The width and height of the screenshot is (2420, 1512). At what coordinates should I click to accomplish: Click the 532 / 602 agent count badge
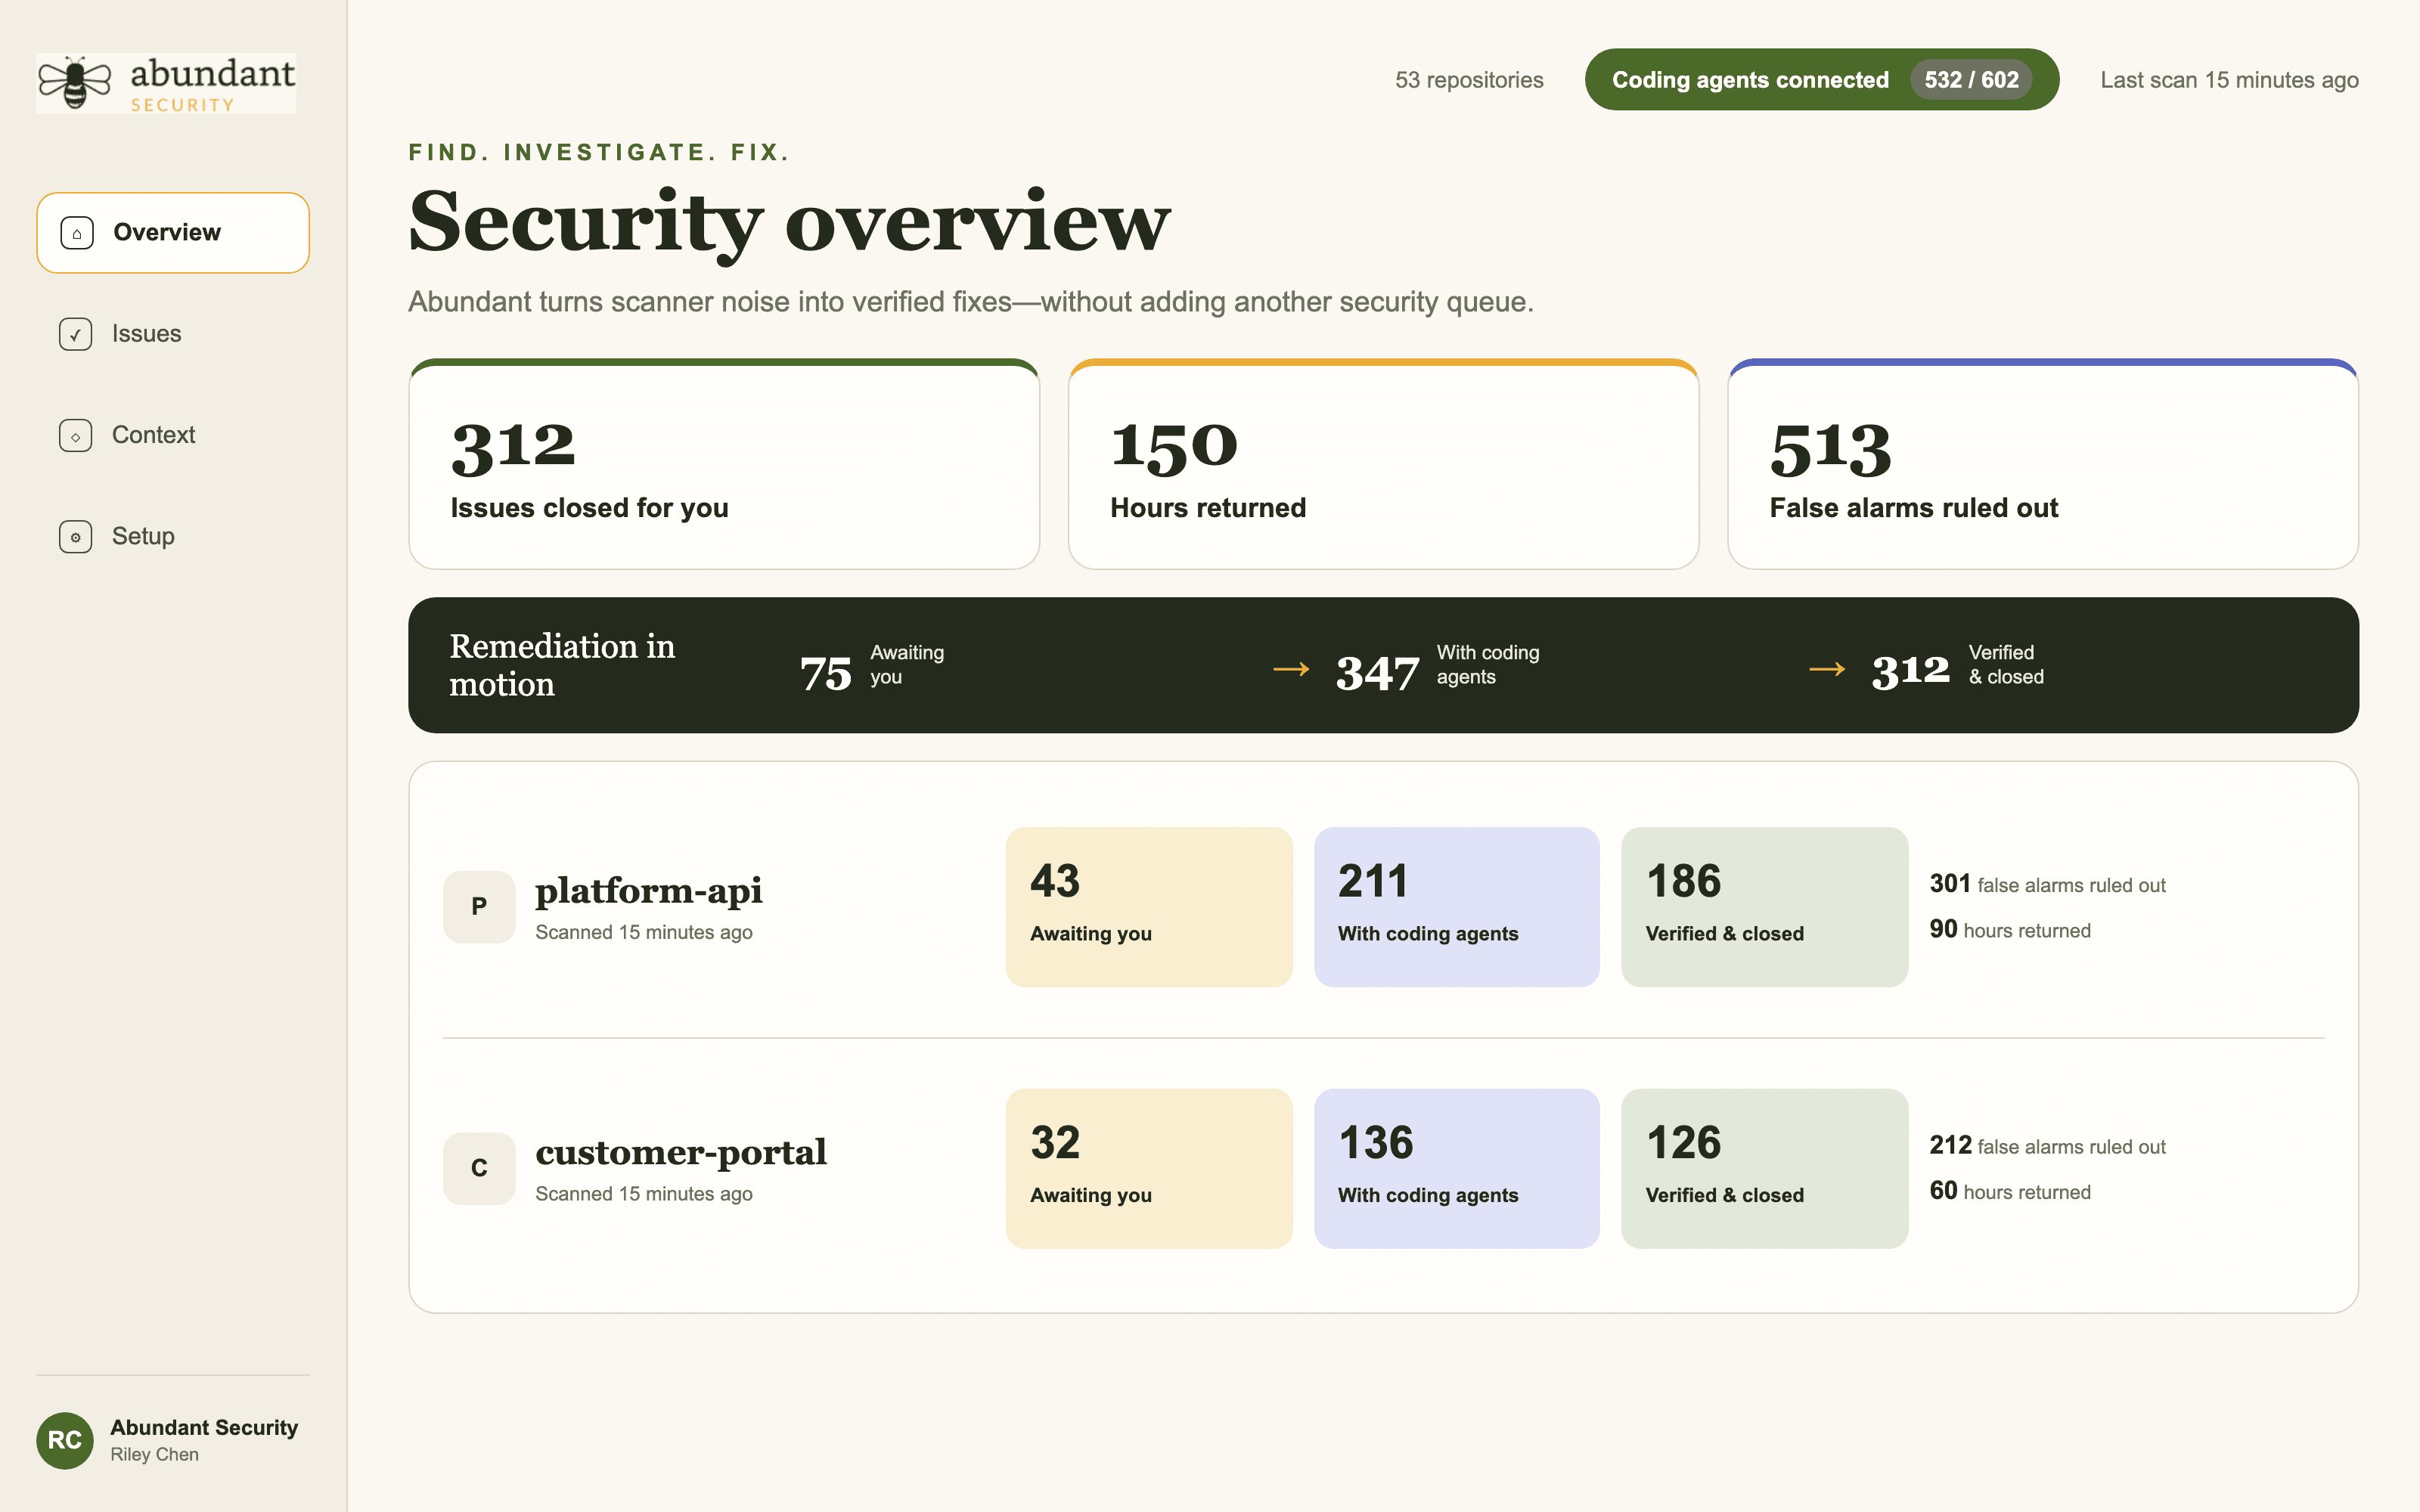click(1971, 80)
